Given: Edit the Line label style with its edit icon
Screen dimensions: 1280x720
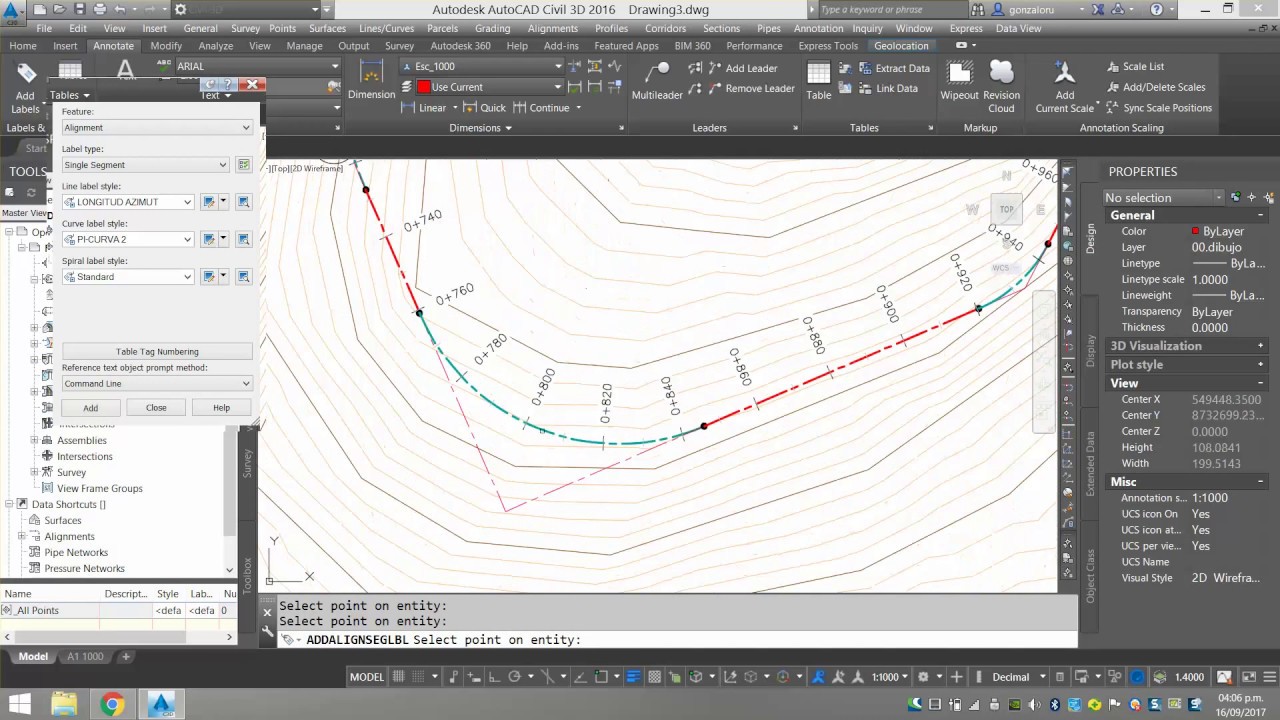Looking at the screenshot, I should click(209, 202).
